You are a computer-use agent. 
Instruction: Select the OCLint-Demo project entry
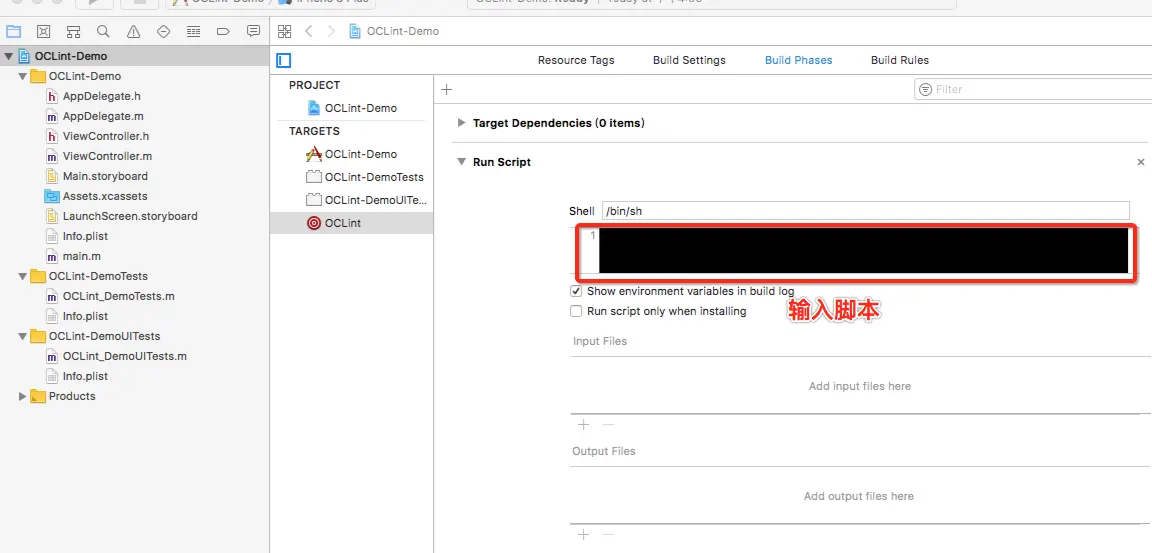(x=352, y=108)
